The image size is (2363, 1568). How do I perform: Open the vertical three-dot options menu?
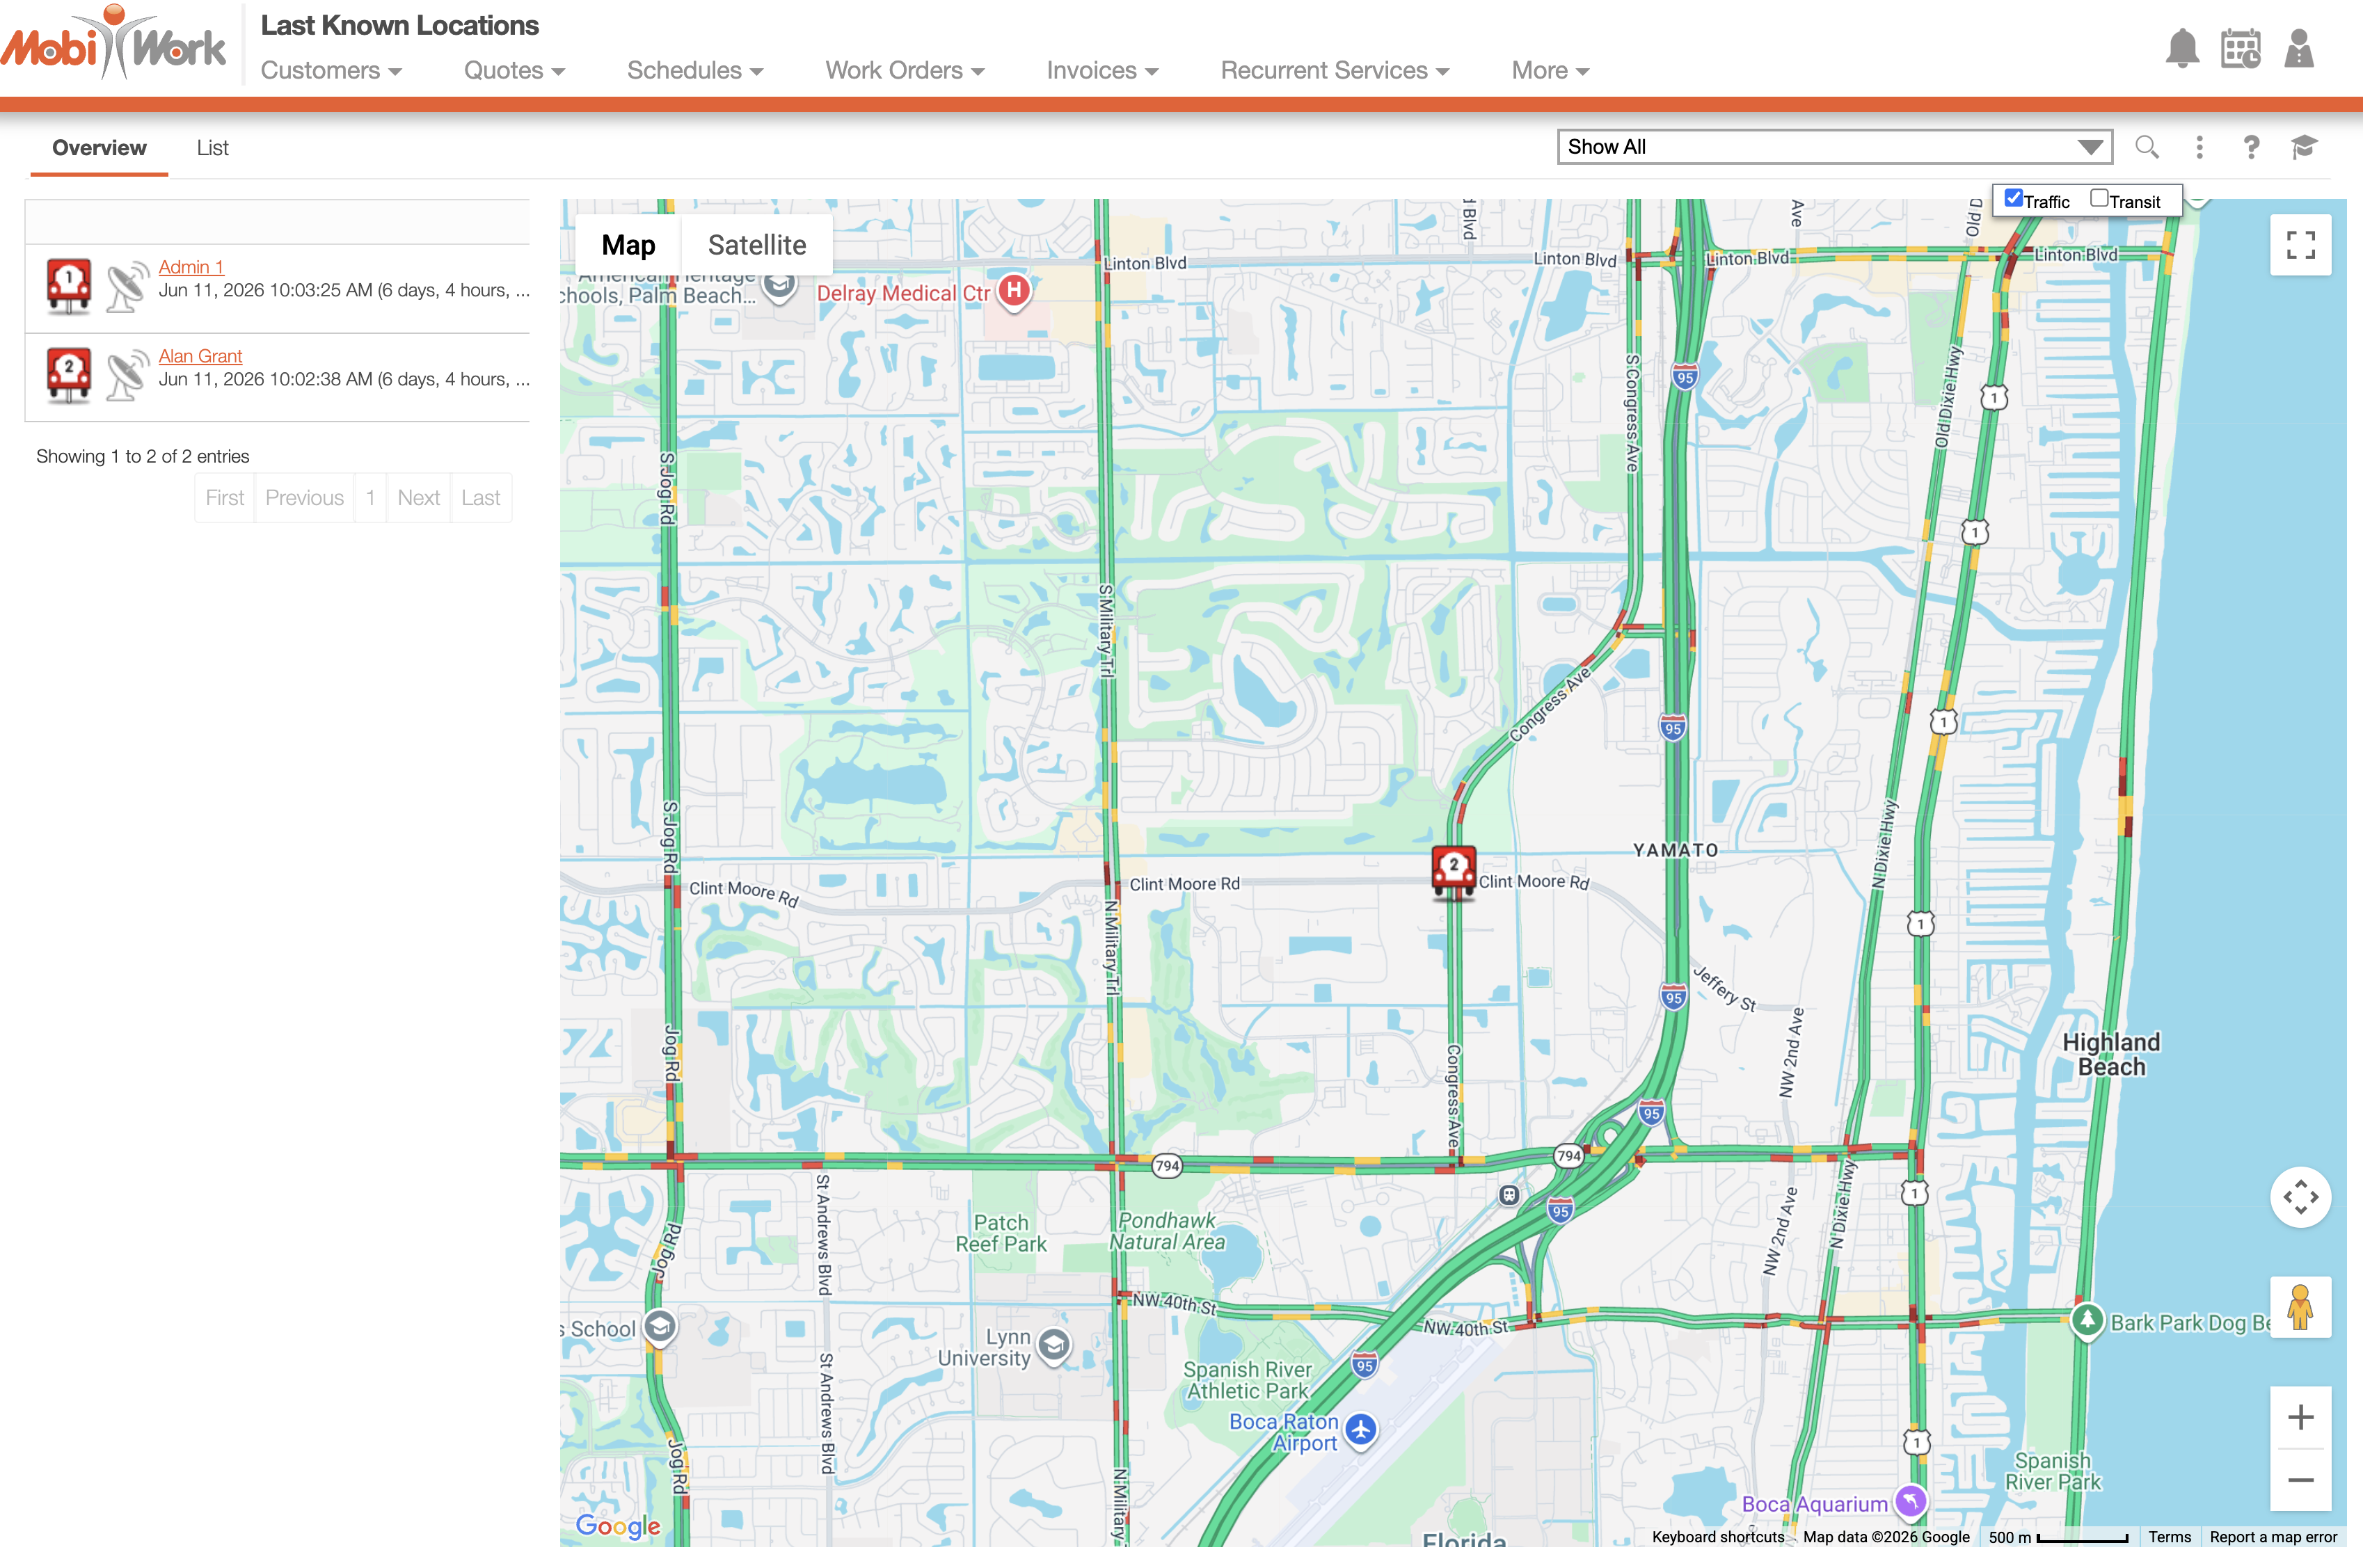click(2199, 147)
